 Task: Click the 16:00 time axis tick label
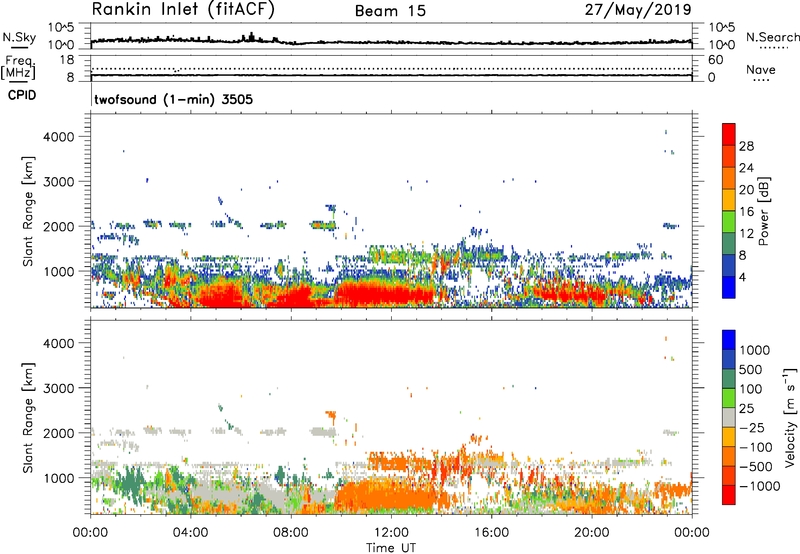[x=491, y=533]
